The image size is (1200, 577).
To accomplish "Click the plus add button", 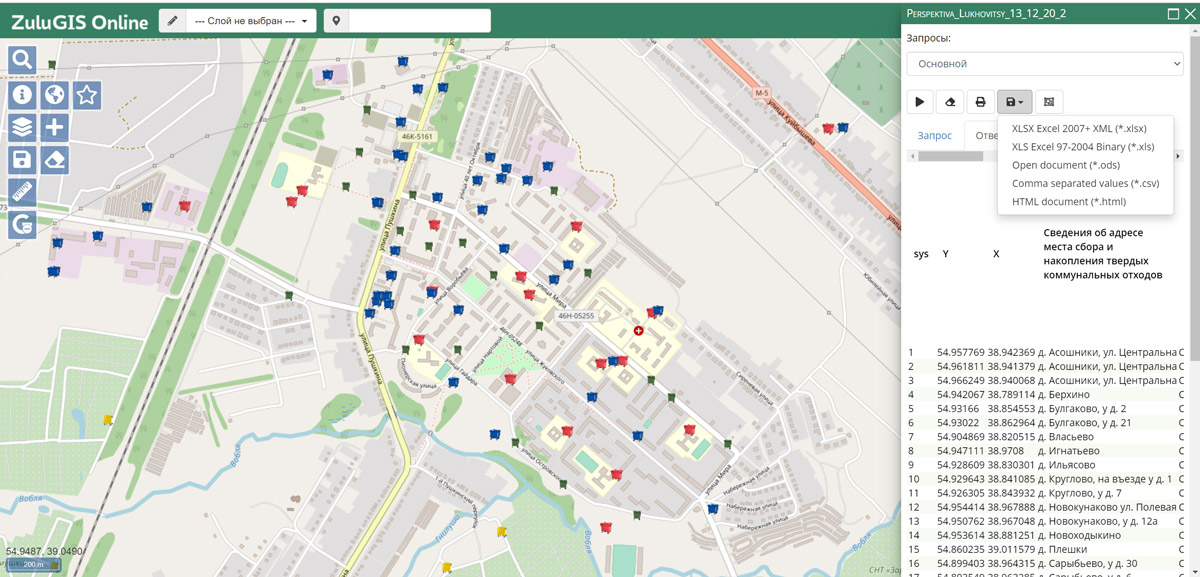I will pos(55,127).
